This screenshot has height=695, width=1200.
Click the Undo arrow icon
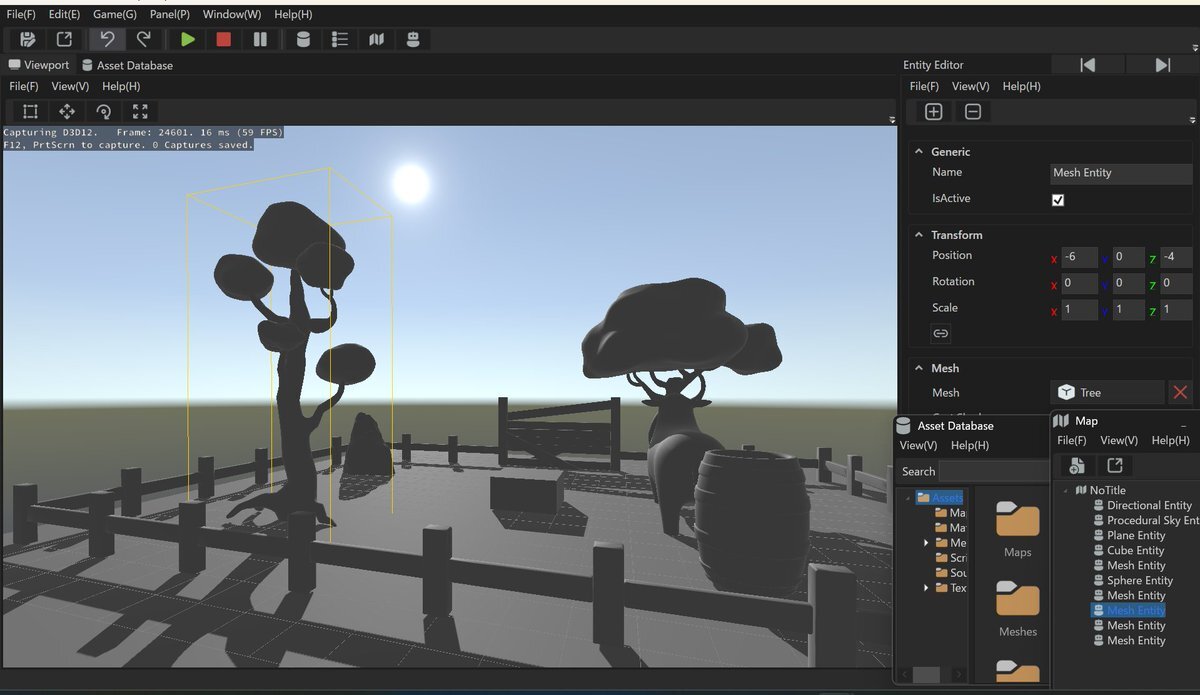(107, 39)
